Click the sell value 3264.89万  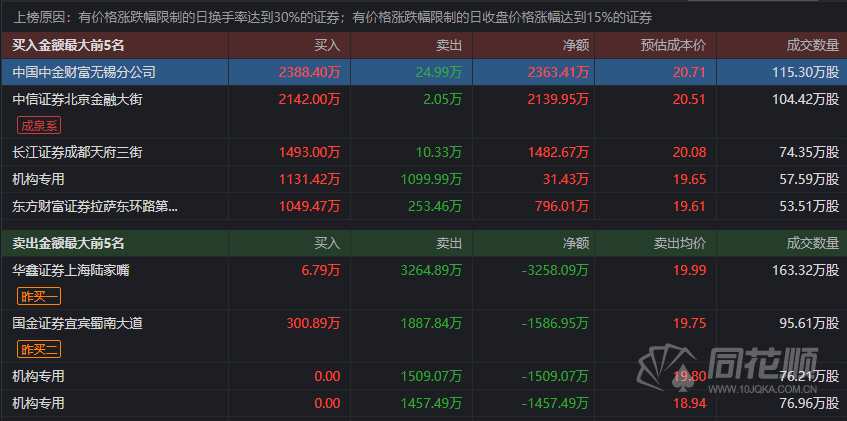432,270
